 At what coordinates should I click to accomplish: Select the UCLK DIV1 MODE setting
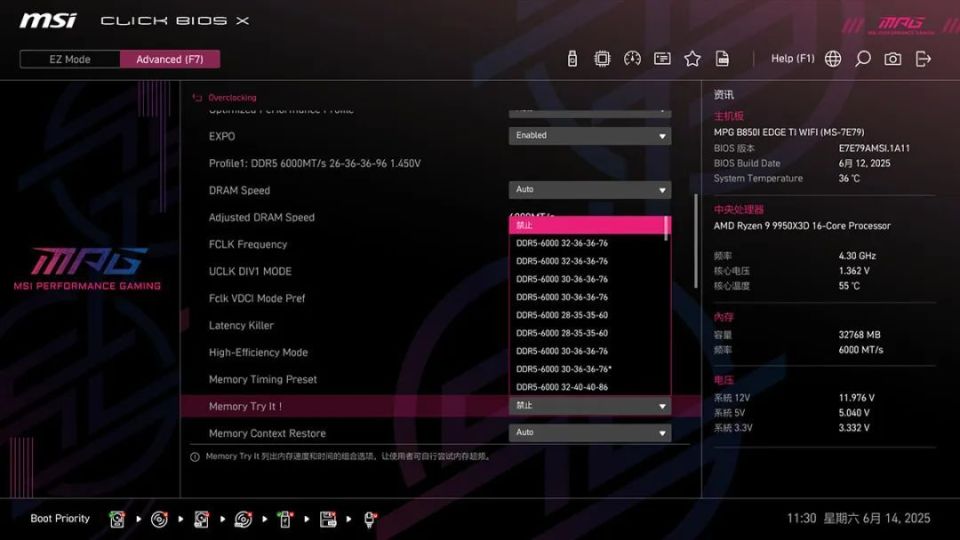[x=250, y=271]
